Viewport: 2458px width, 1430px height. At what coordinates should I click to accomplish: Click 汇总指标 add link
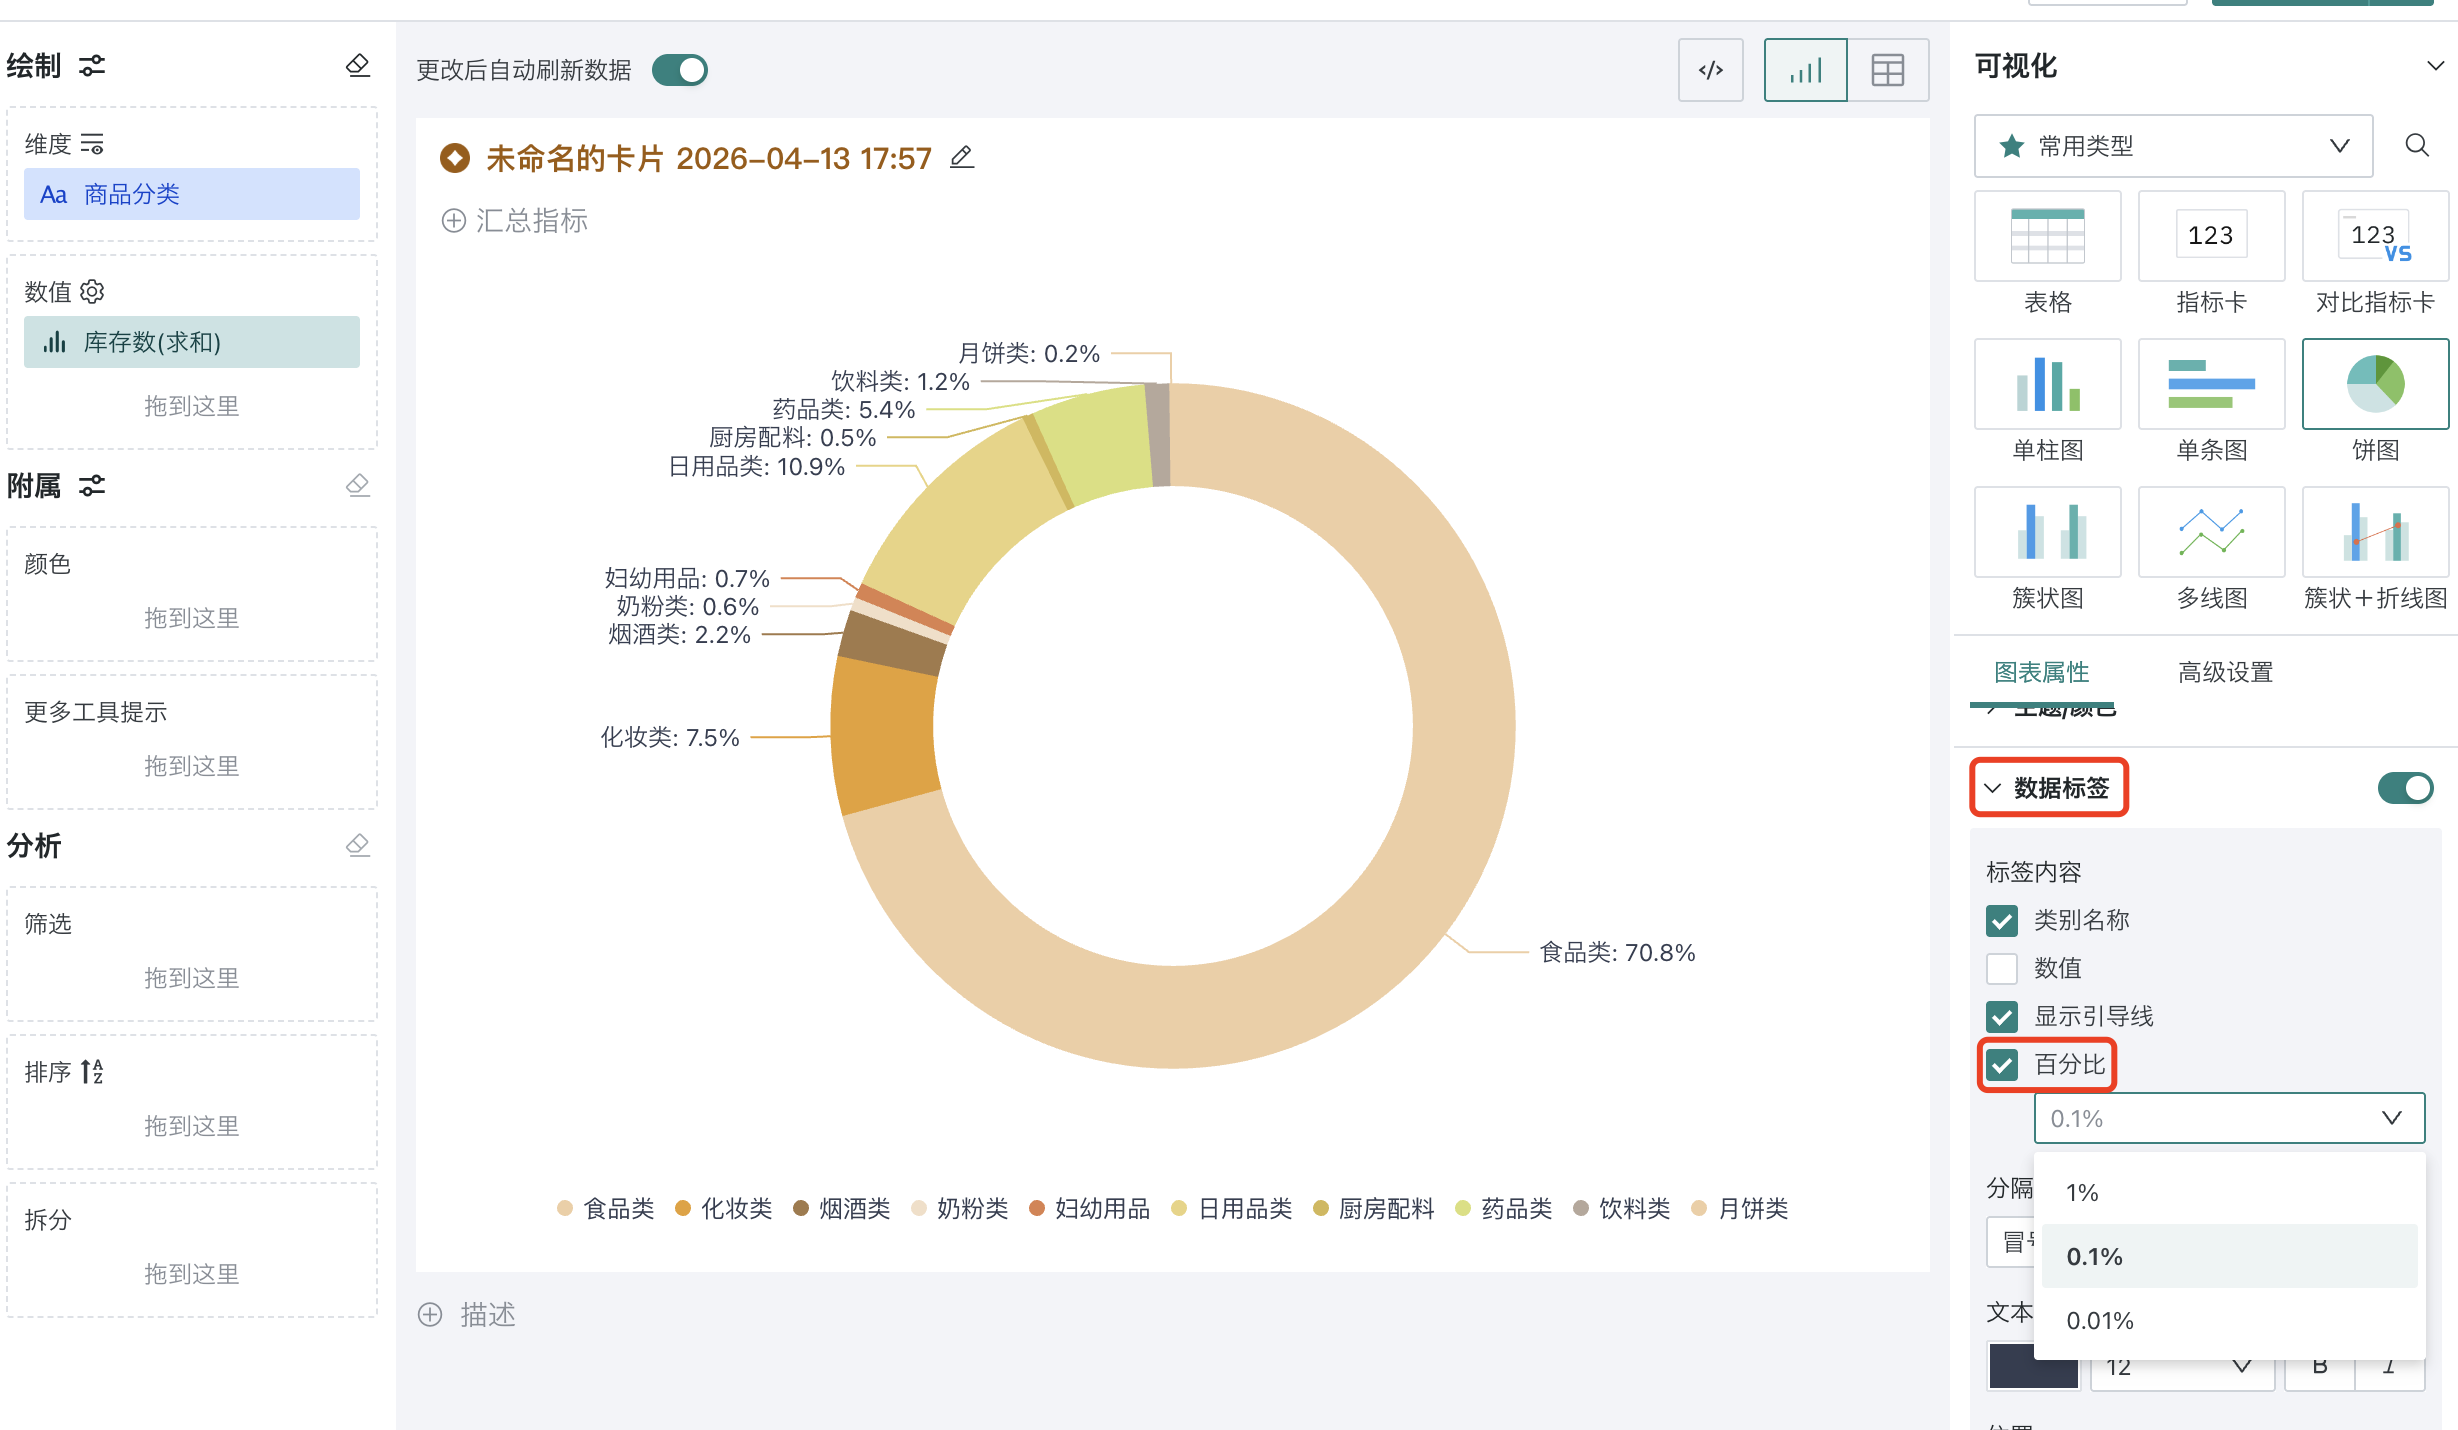(515, 220)
